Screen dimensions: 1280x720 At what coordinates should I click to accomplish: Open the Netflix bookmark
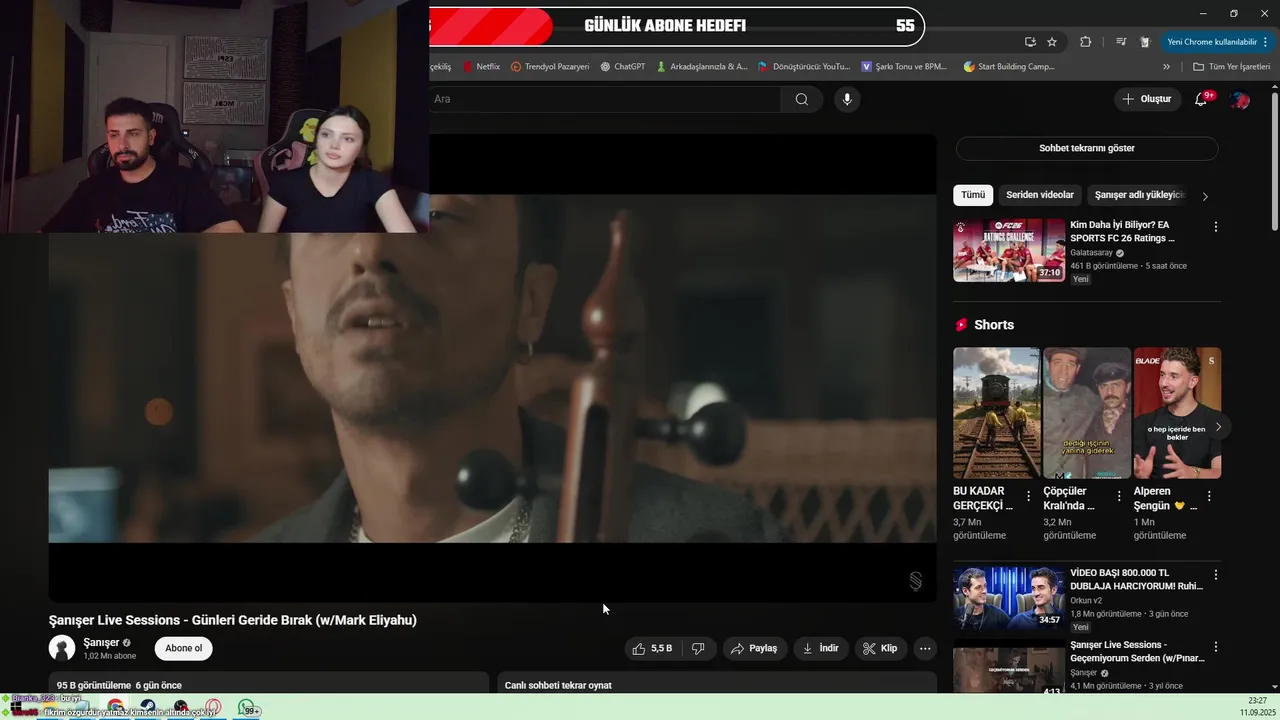481,67
